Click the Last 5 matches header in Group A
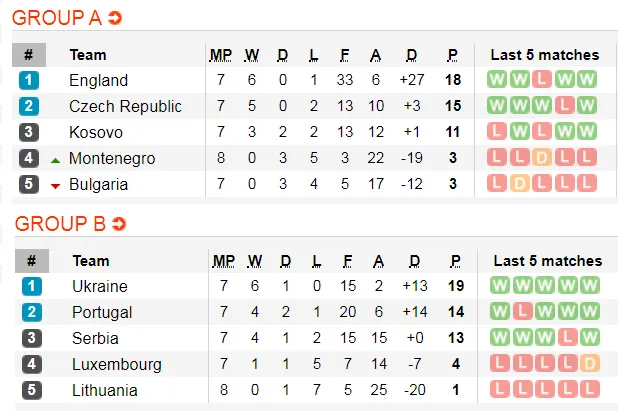The image size is (618, 411). [544, 55]
